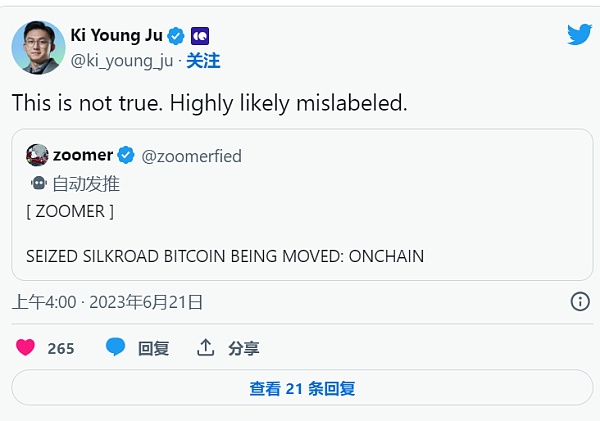Click the @zoomerfied handle
The width and height of the screenshot is (600, 421).
[191, 156]
